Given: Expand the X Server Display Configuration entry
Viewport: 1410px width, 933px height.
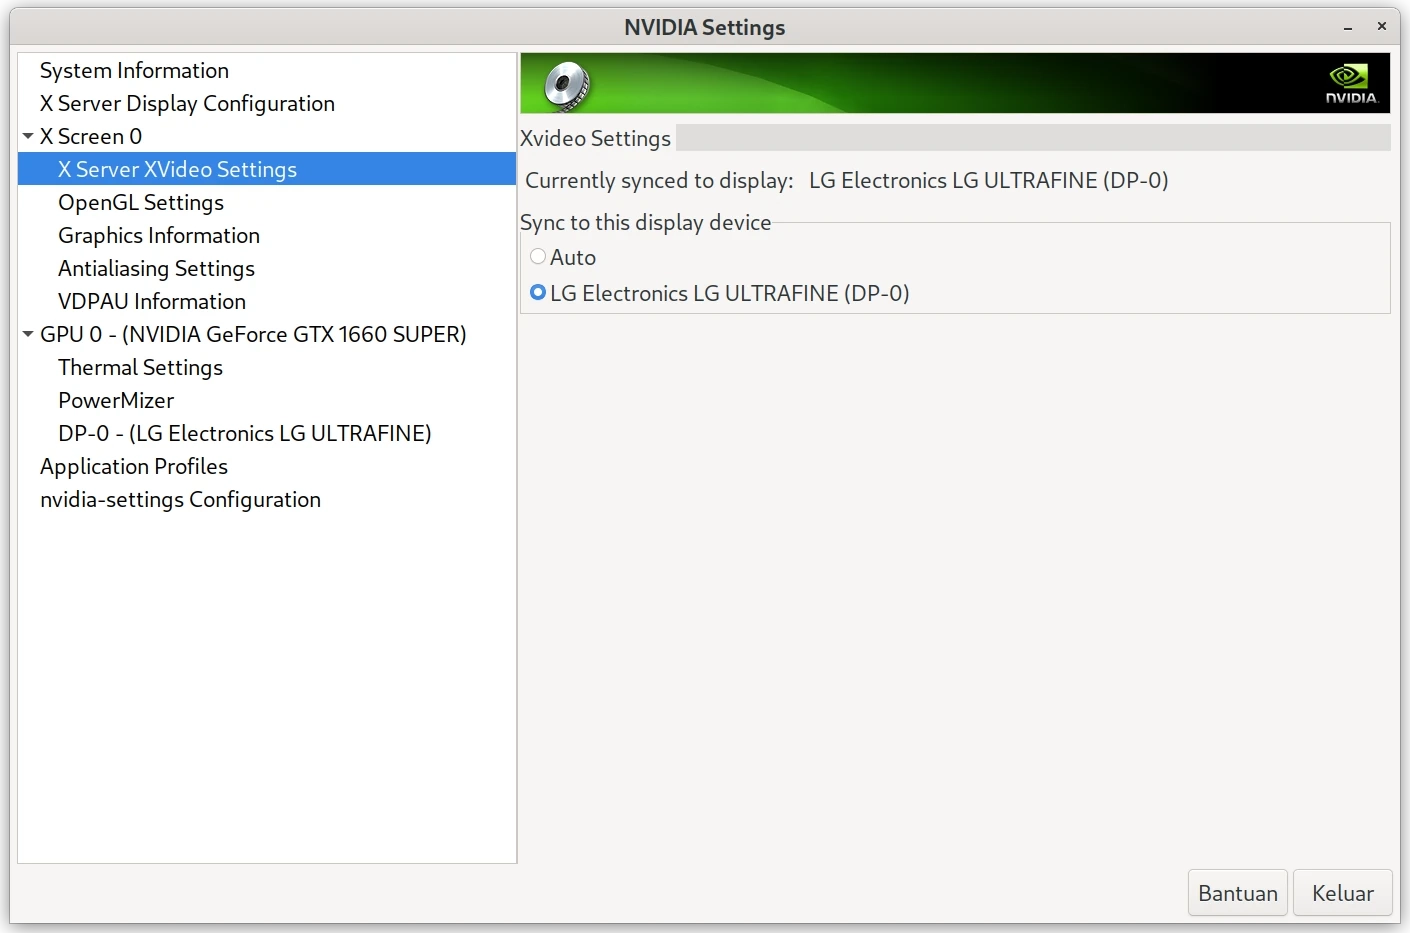Looking at the screenshot, I should point(186,103).
